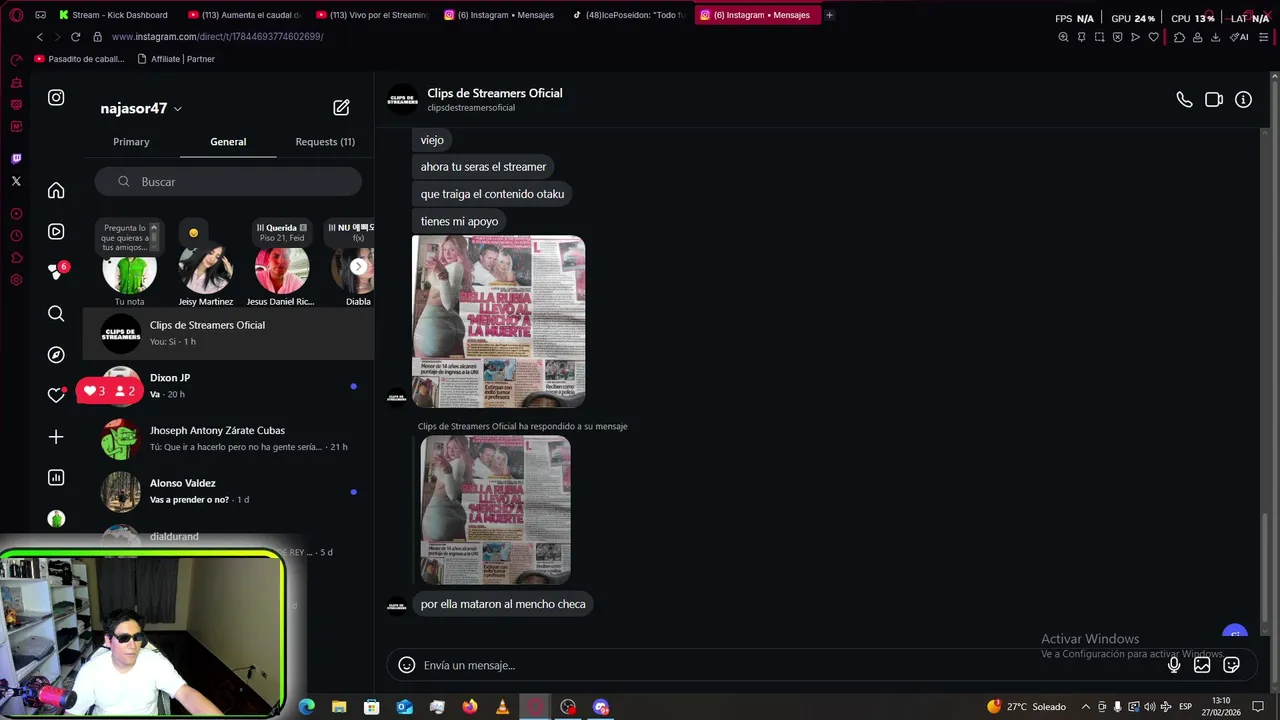Select the 'tienes mi apoyo' message bubble
The image size is (1280, 720).
(459, 221)
